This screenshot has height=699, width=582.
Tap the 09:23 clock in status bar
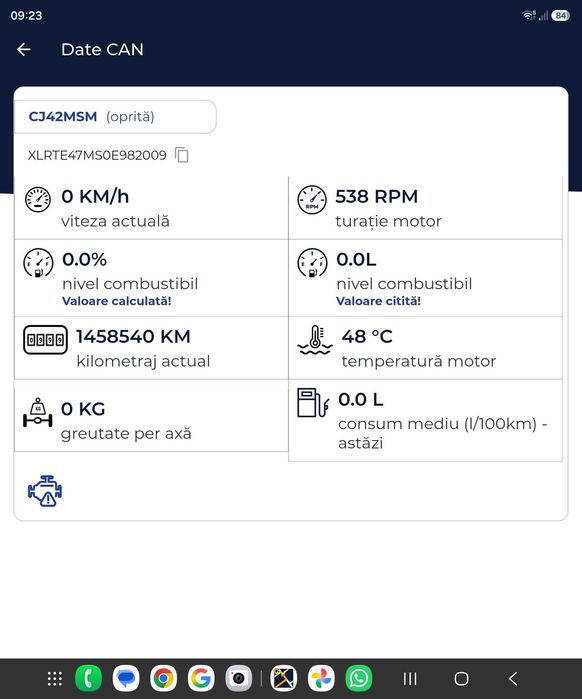click(x=26, y=16)
